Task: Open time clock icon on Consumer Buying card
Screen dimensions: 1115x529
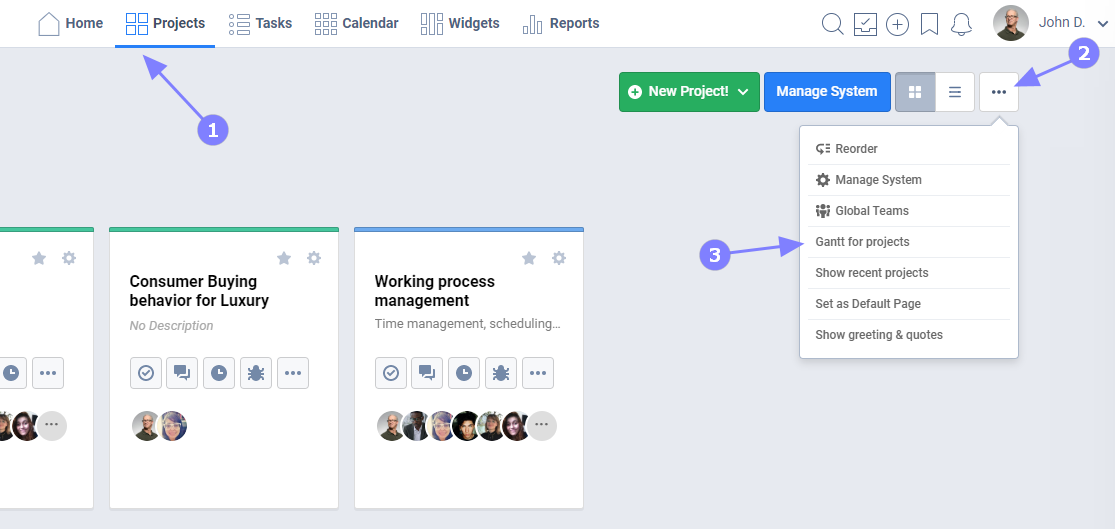Action: click(x=219, y=373)
